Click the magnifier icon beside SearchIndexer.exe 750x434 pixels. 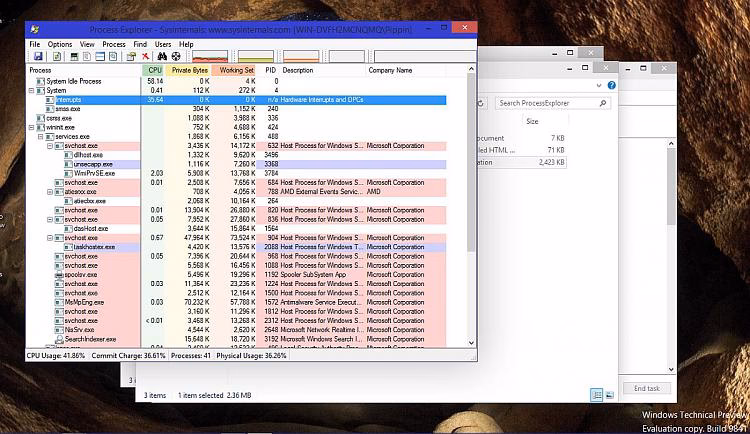click(x=59, y=339)
